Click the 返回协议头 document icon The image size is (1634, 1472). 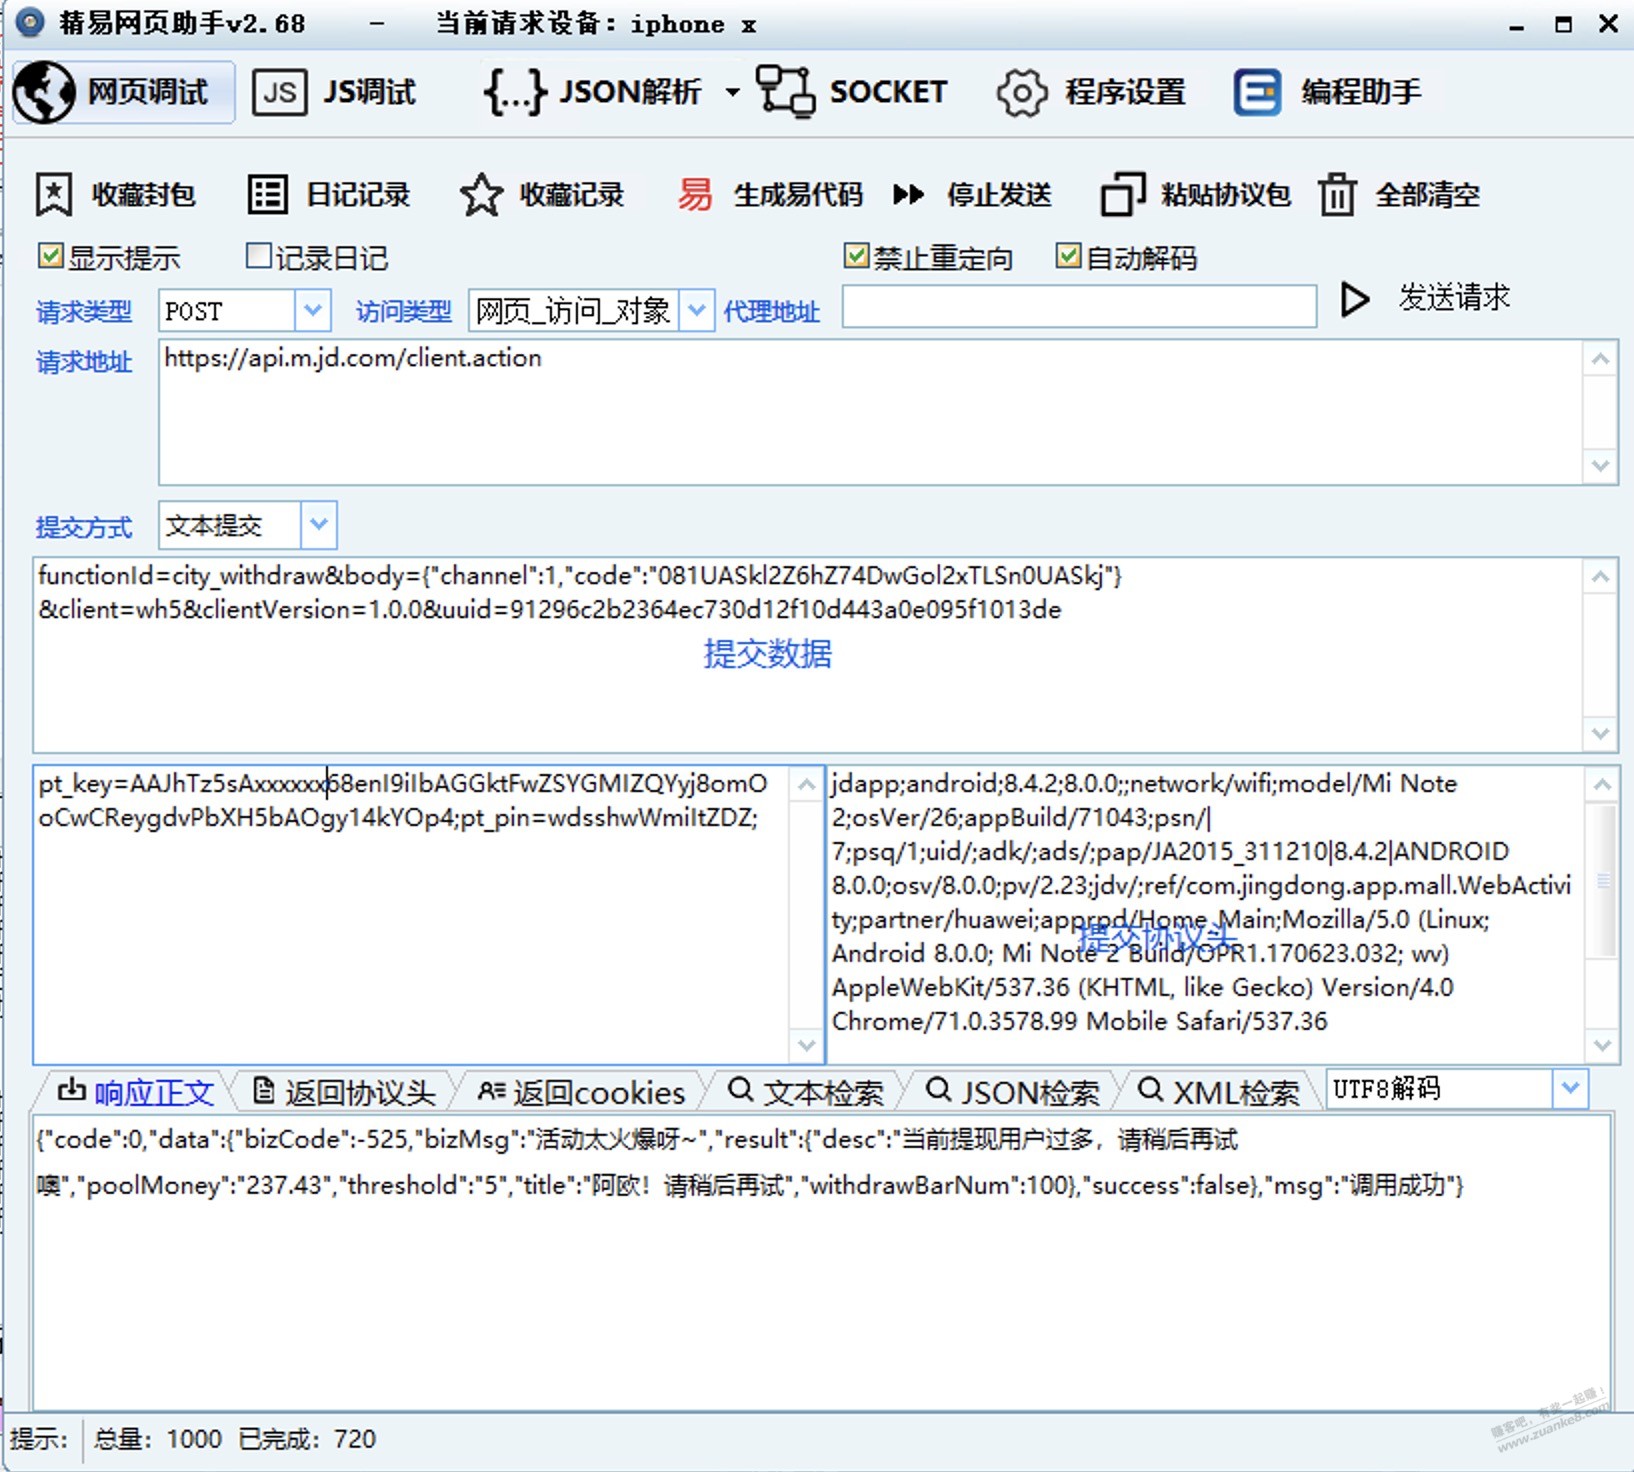pos(263,1091)
